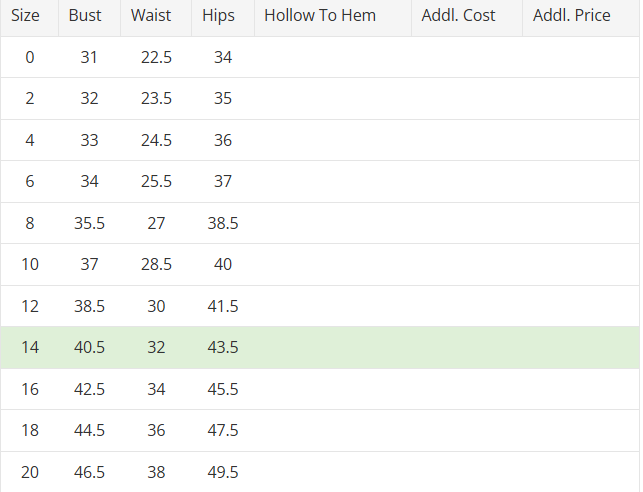Click hips value 37 in size 6 row

[x=223, y=181]
